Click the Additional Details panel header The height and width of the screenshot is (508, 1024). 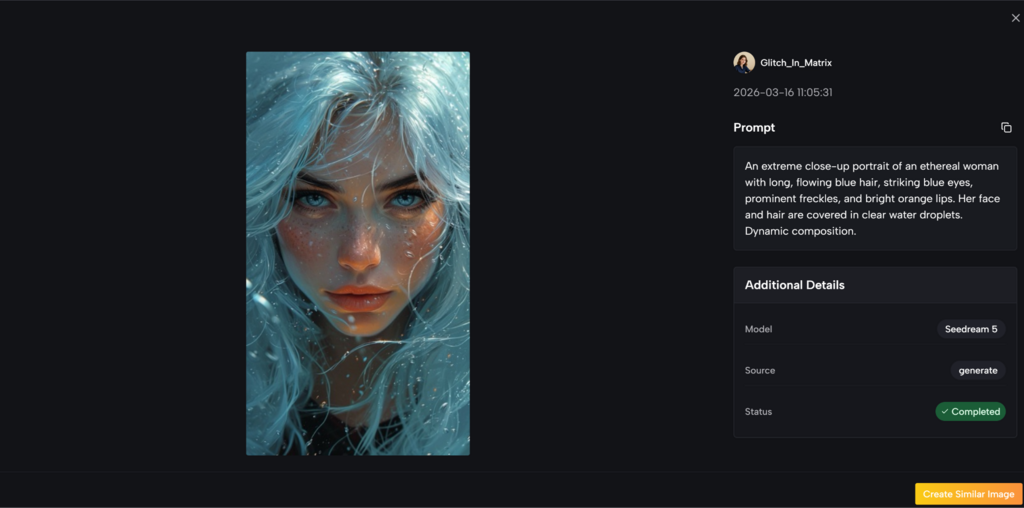coord(794,285)
